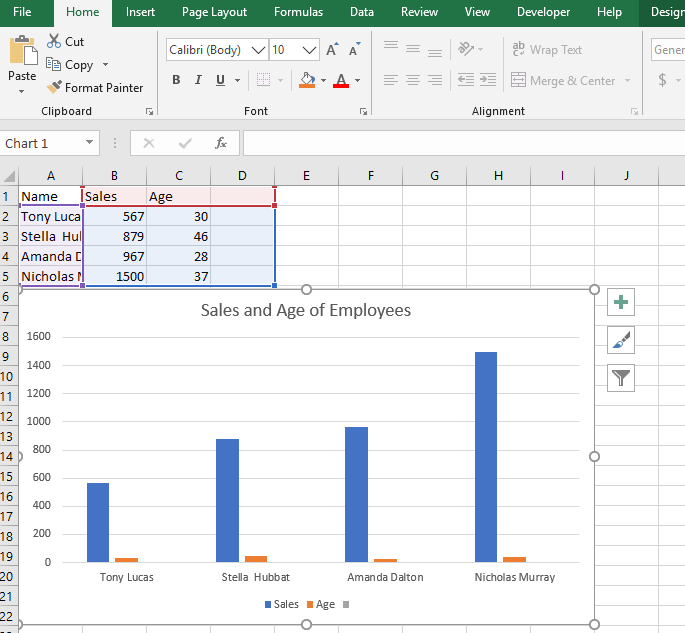
Task: Expand the font size dropdown
Action: (x=309, y=50)
